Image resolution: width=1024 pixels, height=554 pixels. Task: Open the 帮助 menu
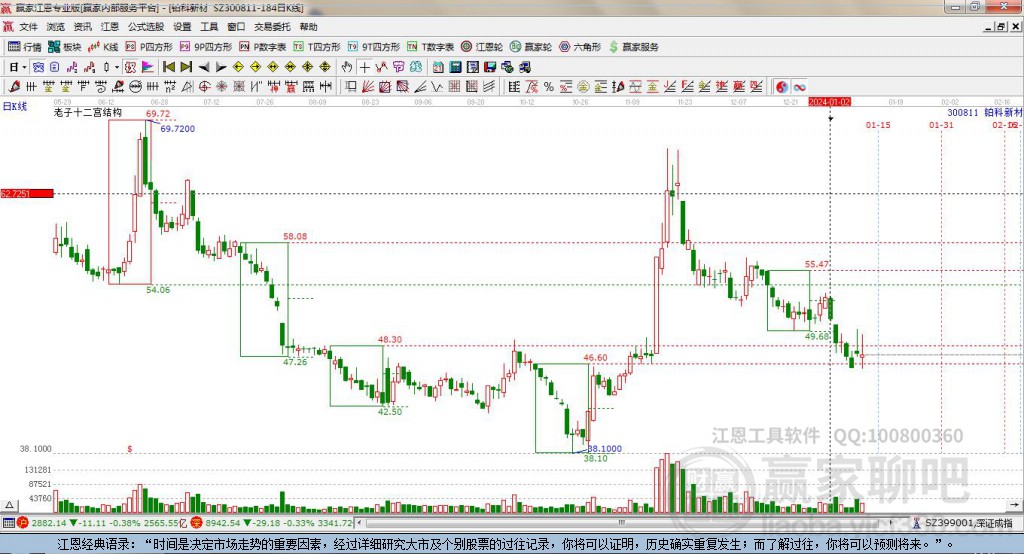click(308, 27)
